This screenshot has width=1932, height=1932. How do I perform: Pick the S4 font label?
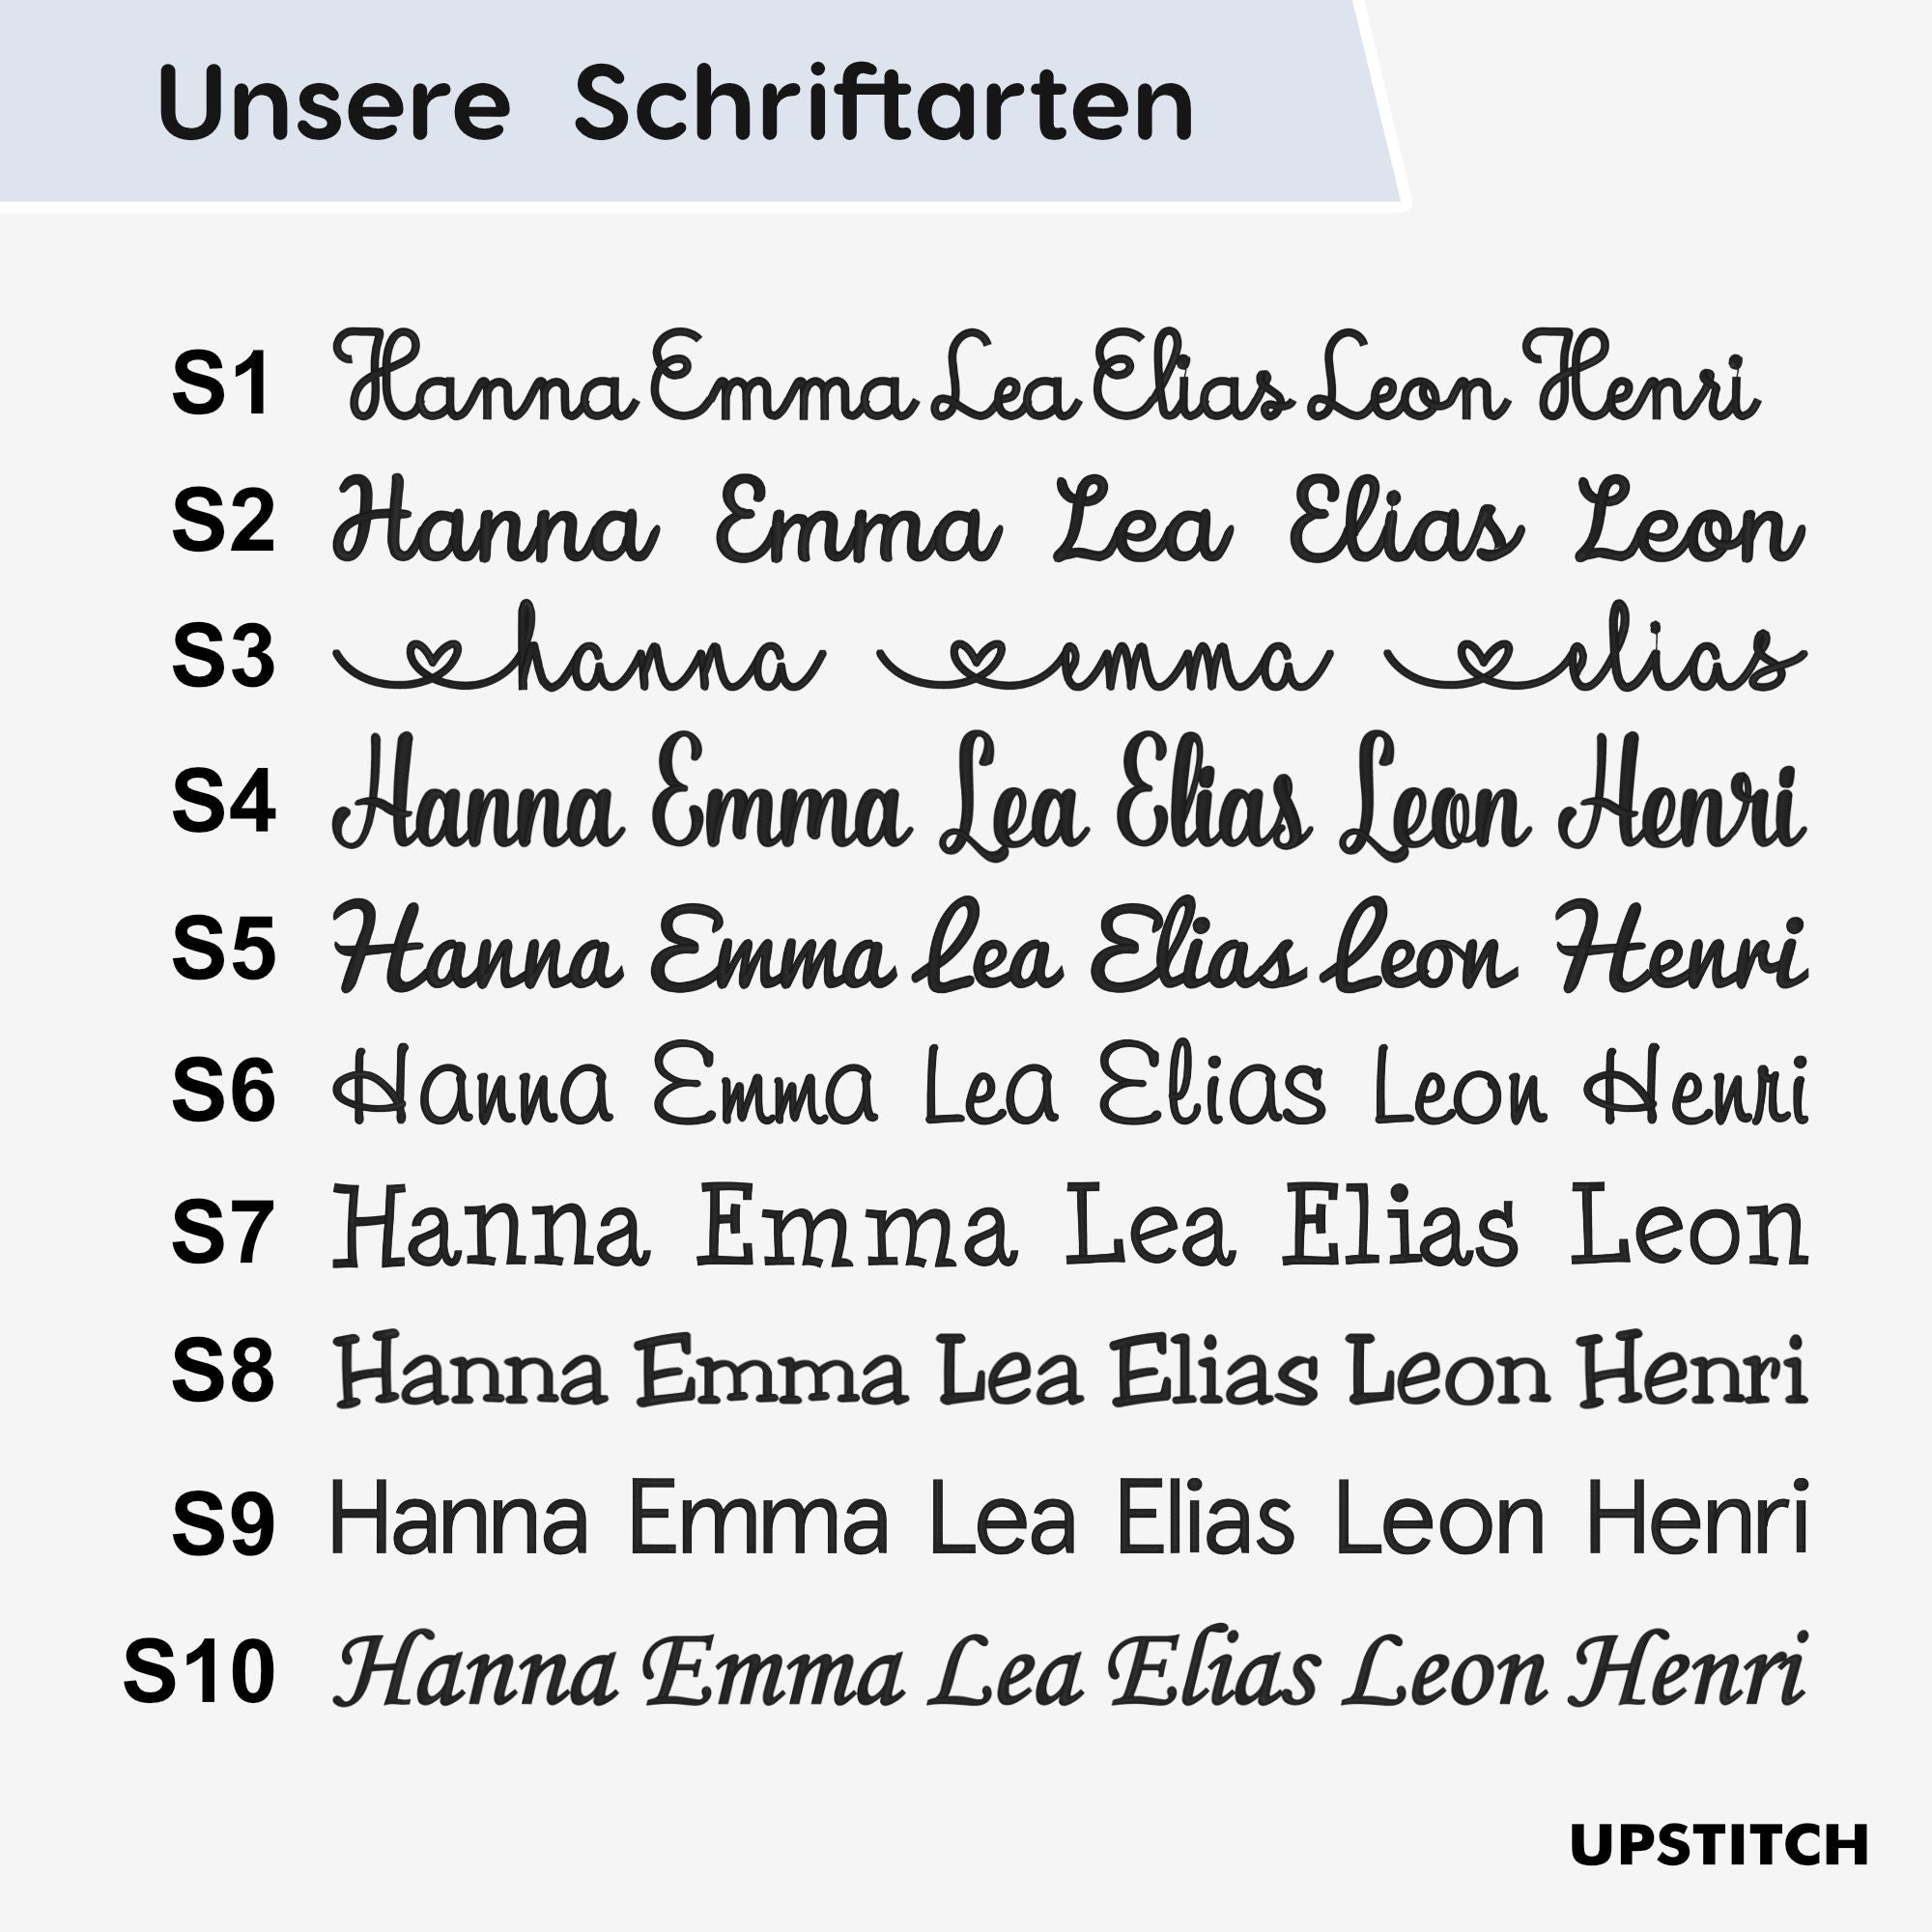[223, 800]
